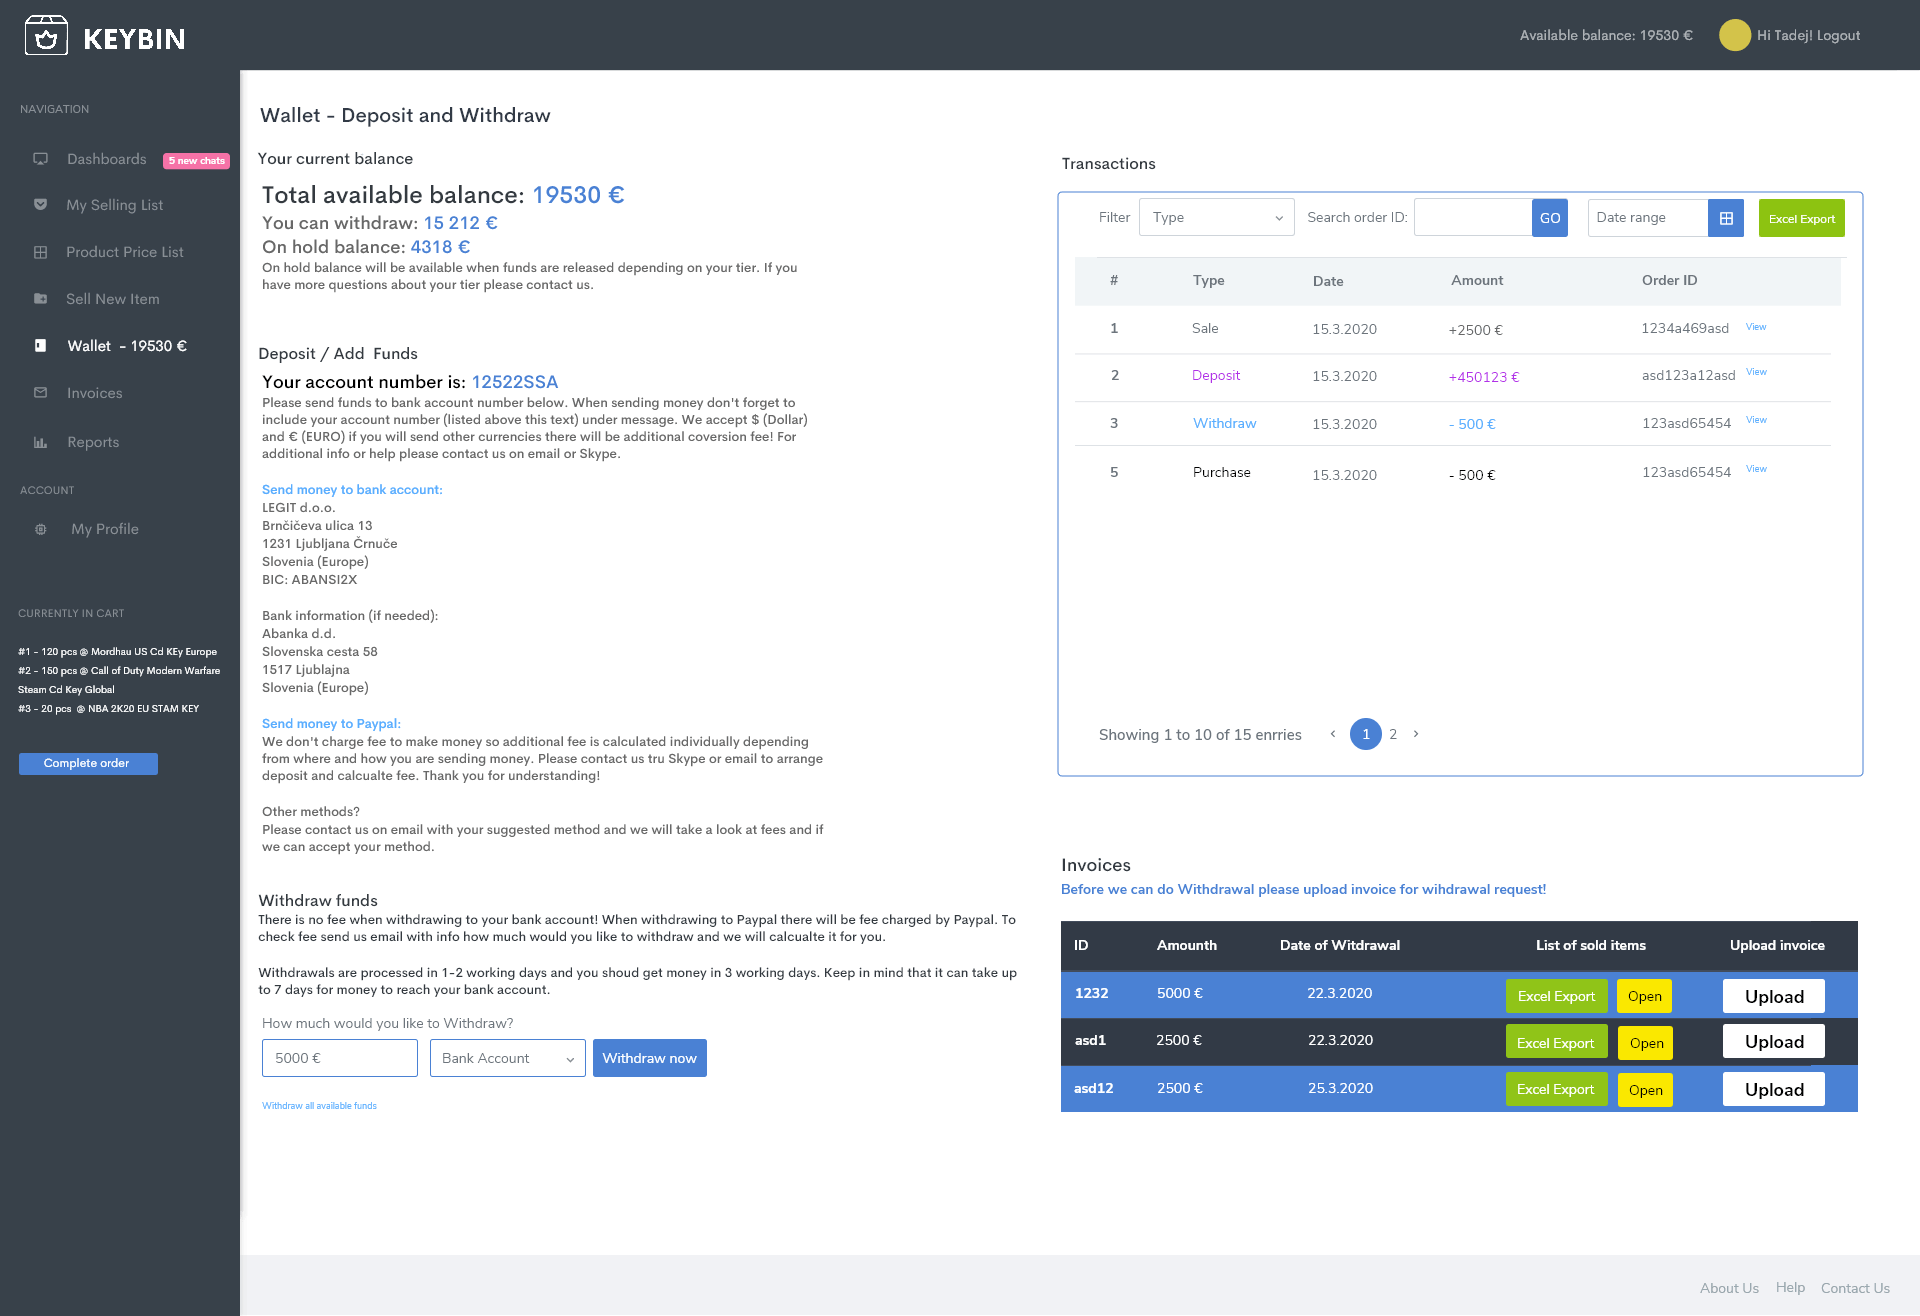Click the My Selling List shield icon
This screenshot has height=1316, width=1920.
point(41,205)
